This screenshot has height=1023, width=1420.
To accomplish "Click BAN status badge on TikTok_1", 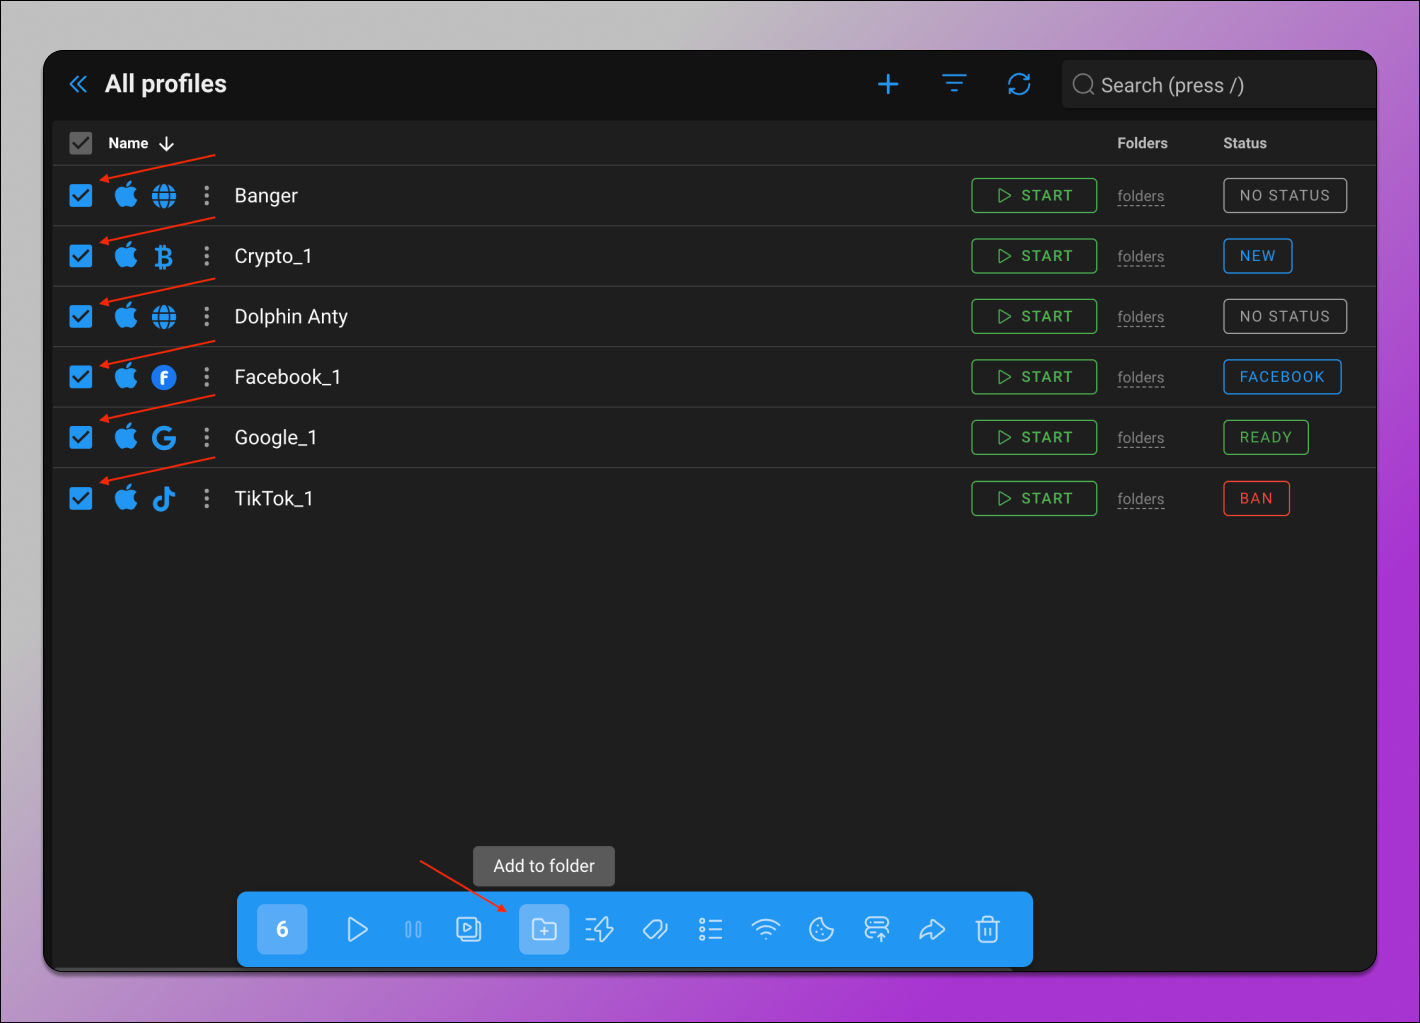I will (1256, 498).
